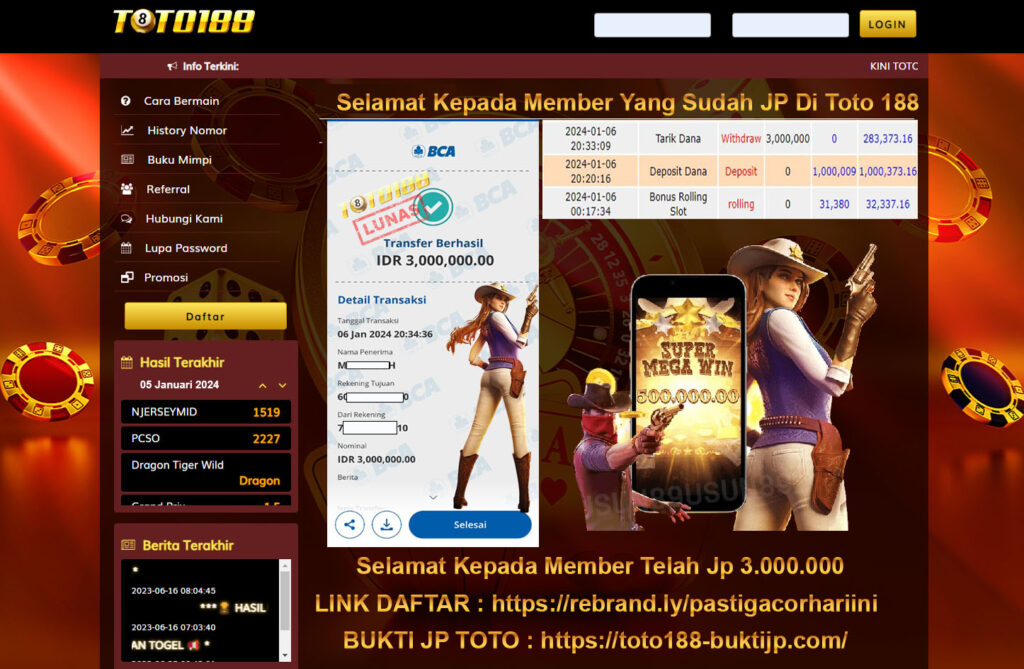Select the Dragon Tiger Wild result row
The width and height of the screenshot is (1024, 669).
[x=206, y=472]
